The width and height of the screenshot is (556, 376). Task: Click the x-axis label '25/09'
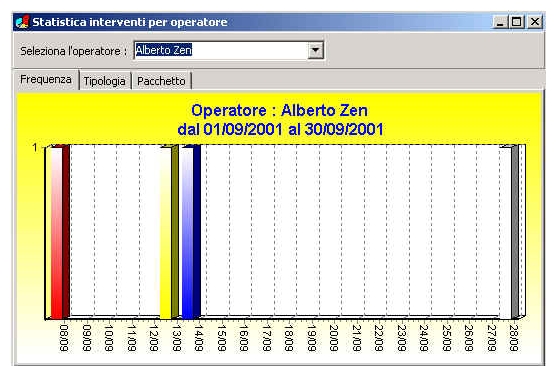pos(446,338)
